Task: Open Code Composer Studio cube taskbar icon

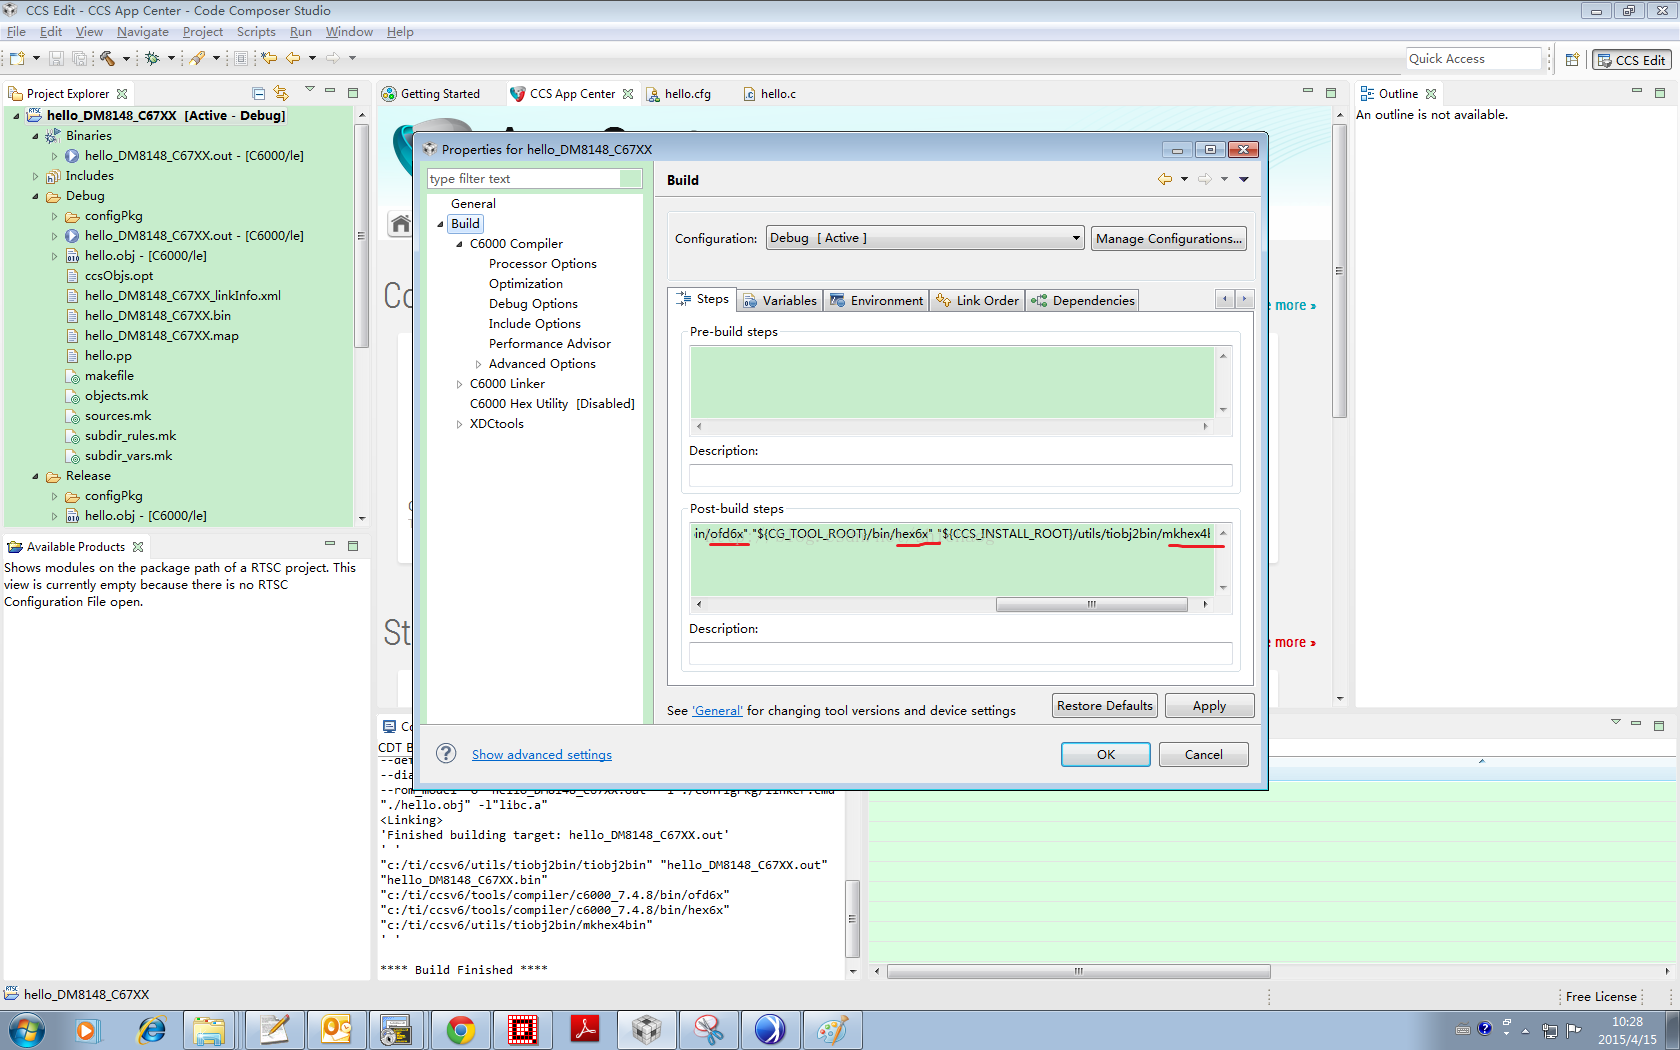Action: [646, 1030]
